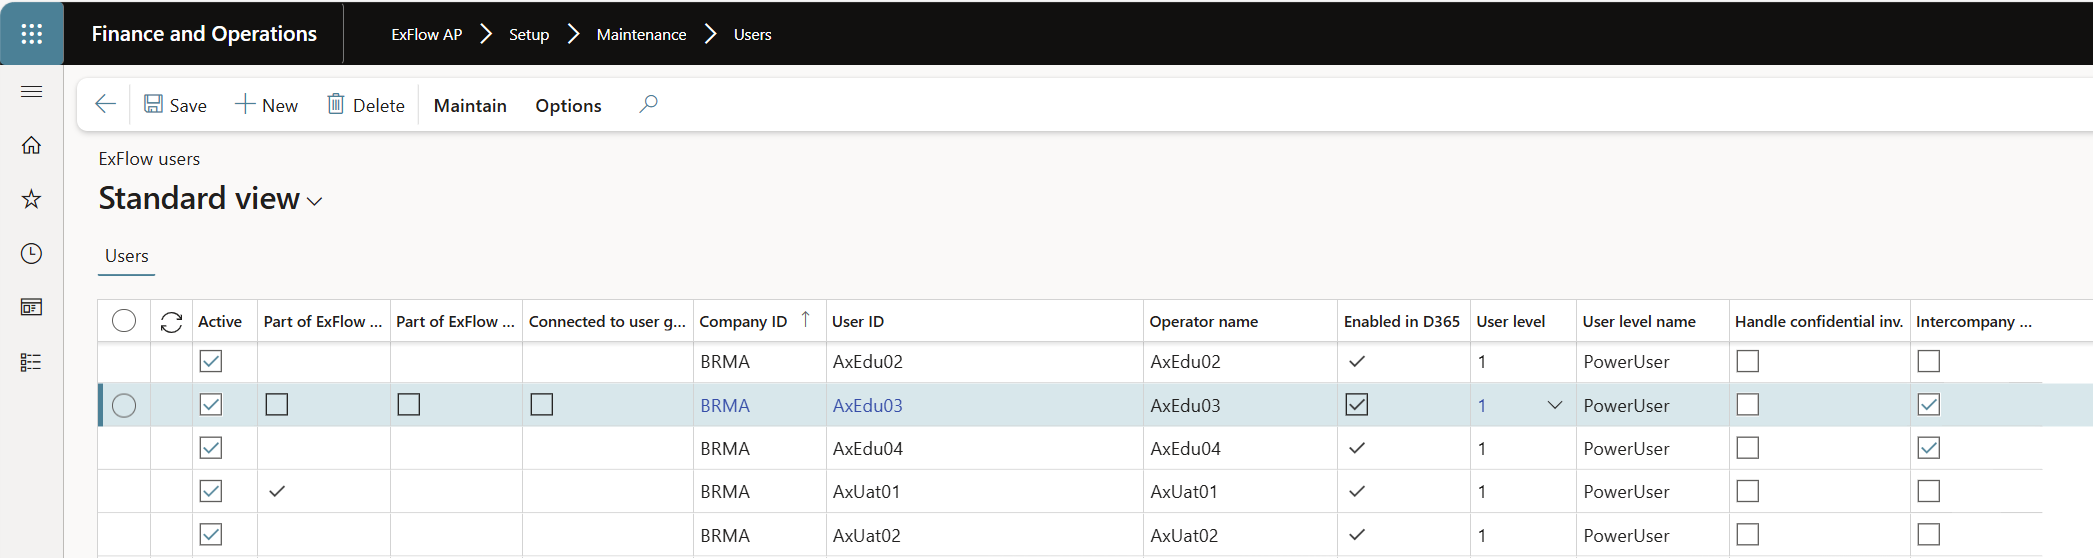Toggle Intercompany checkbox for AxEdu04 row
The image size is (2093, 558).
(x=1928, y=448)
